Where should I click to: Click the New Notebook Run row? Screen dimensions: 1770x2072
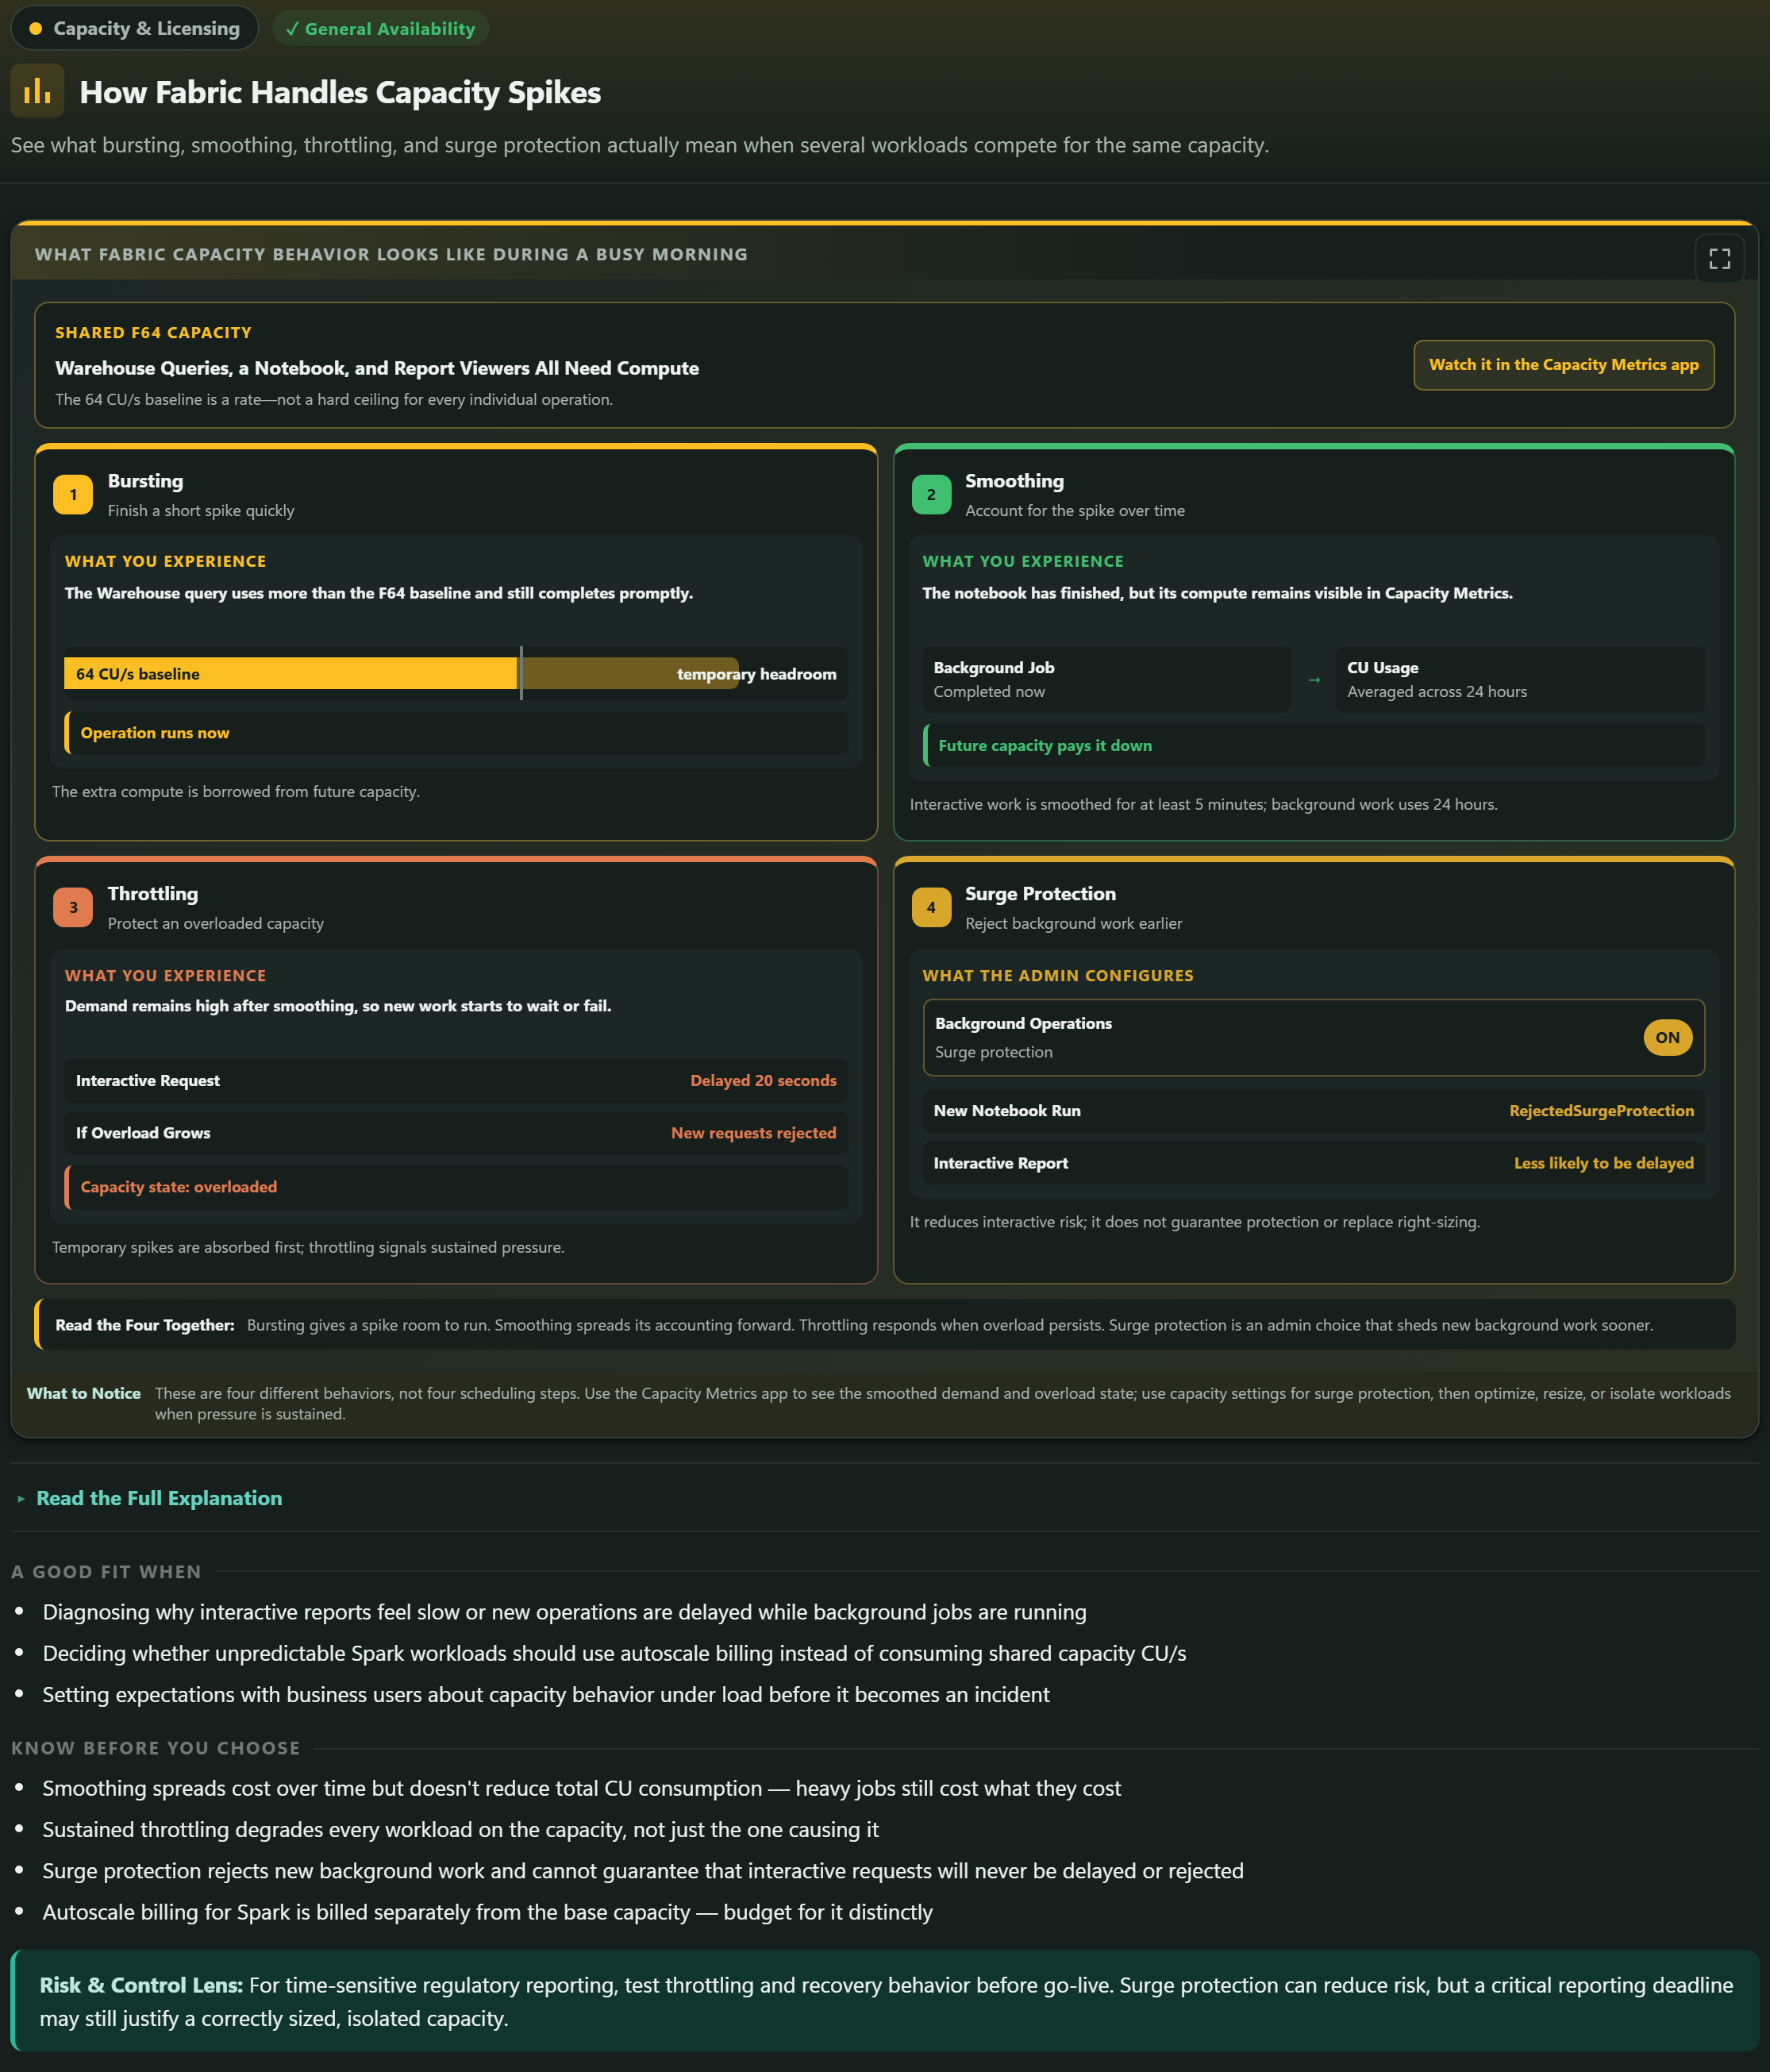coord(1314,1110)
